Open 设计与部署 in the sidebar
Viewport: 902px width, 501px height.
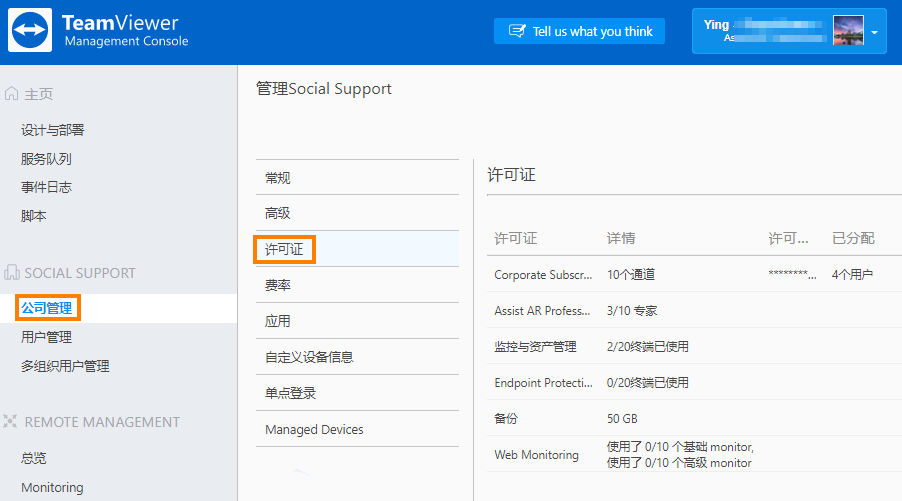pyautogui.click(x=53, y=130)
